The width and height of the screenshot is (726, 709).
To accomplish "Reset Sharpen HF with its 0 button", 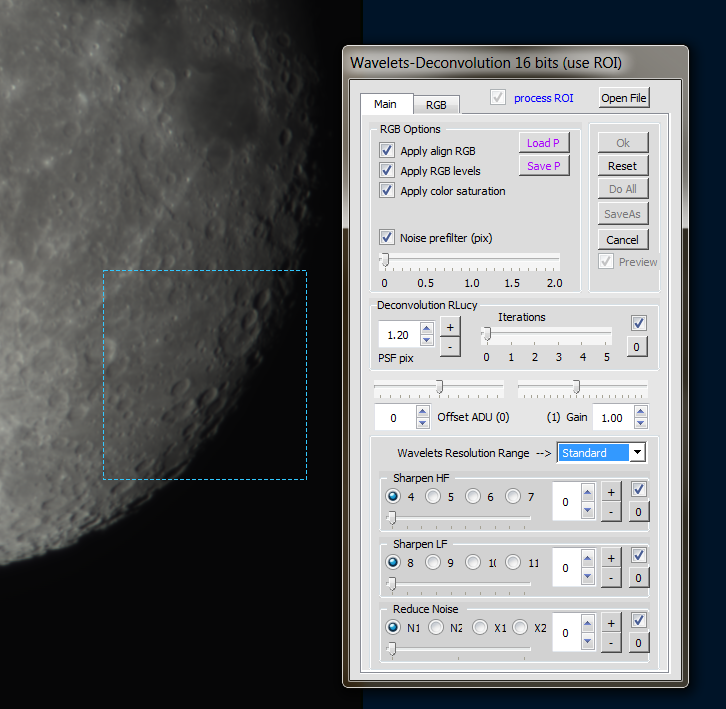I will 638,512.
